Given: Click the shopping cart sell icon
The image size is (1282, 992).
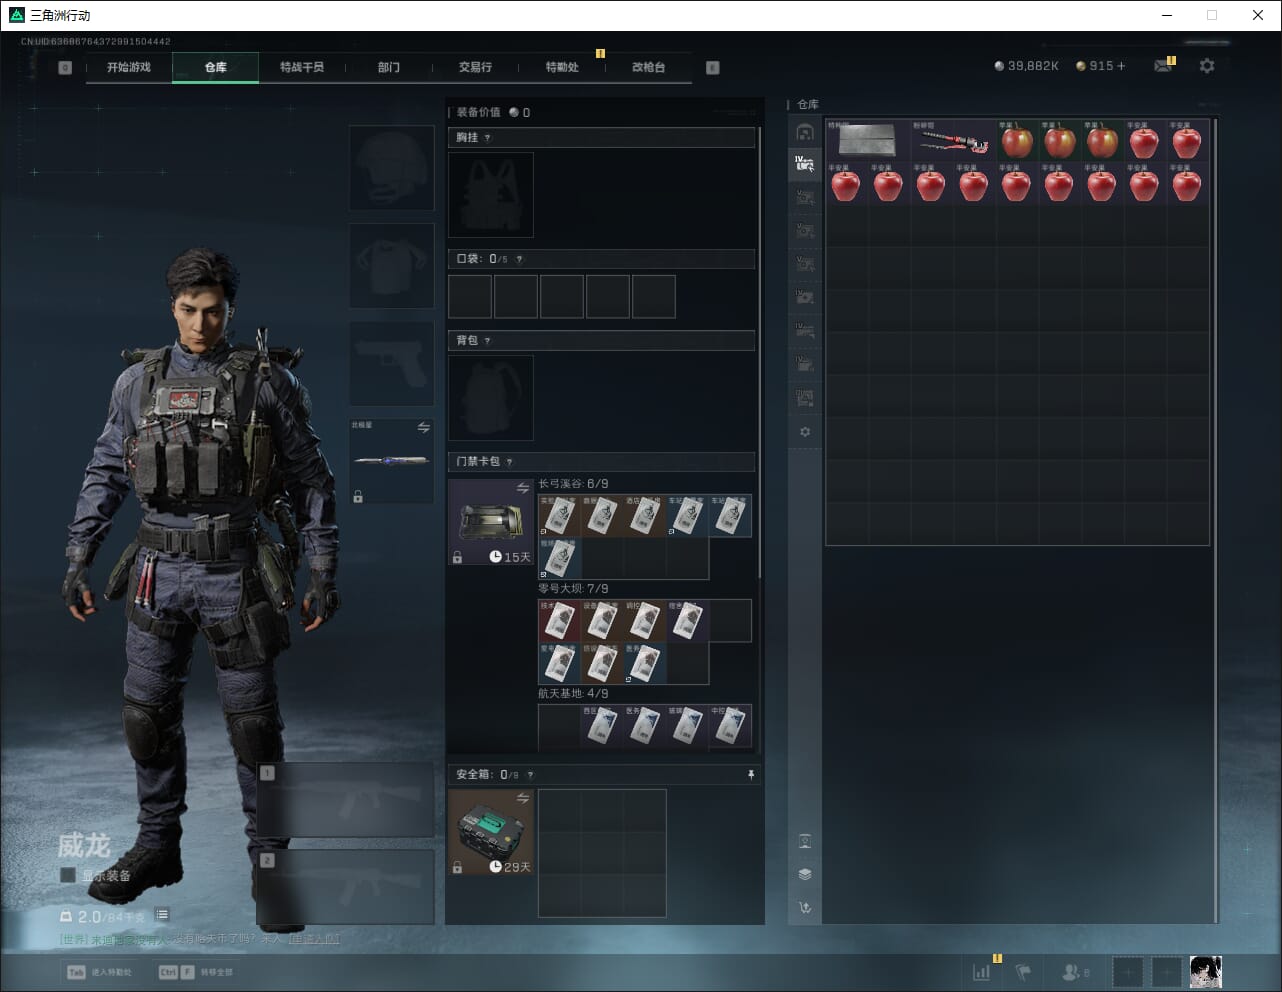Looking at the screenshot, I should [805, 908].
